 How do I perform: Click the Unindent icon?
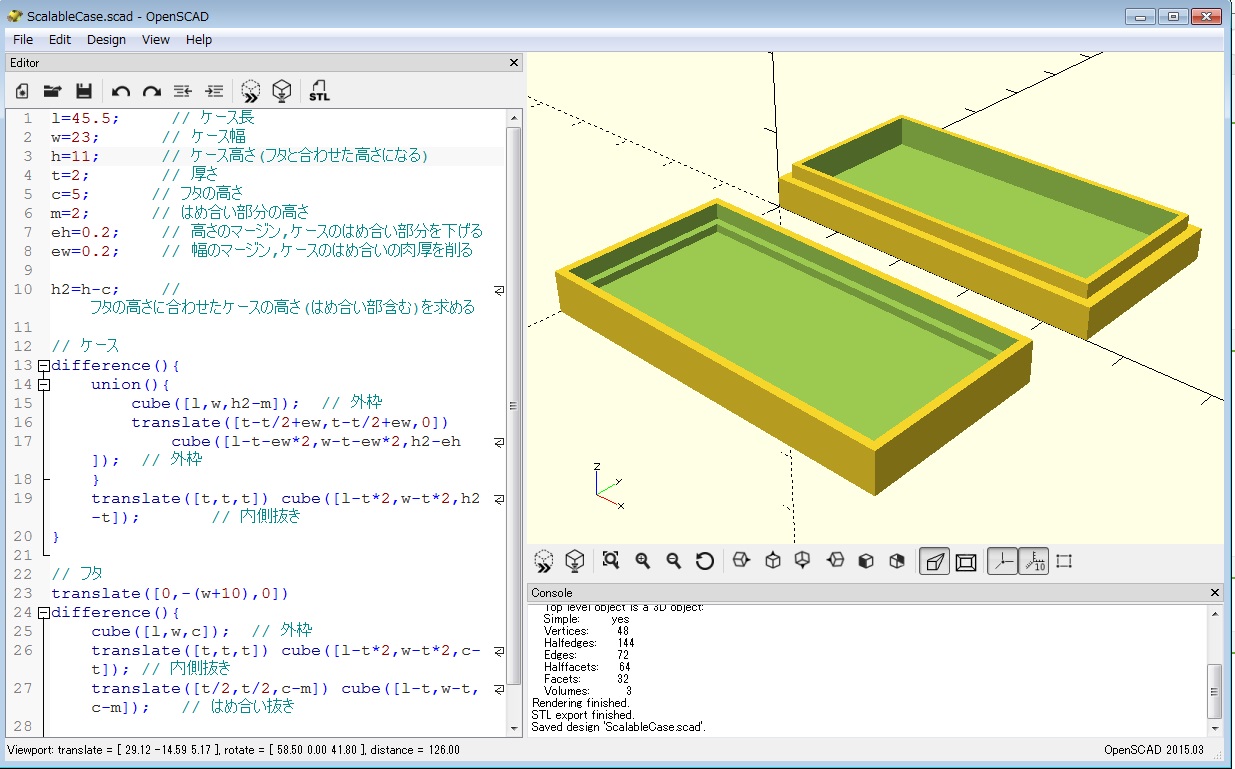coord(183,91)
